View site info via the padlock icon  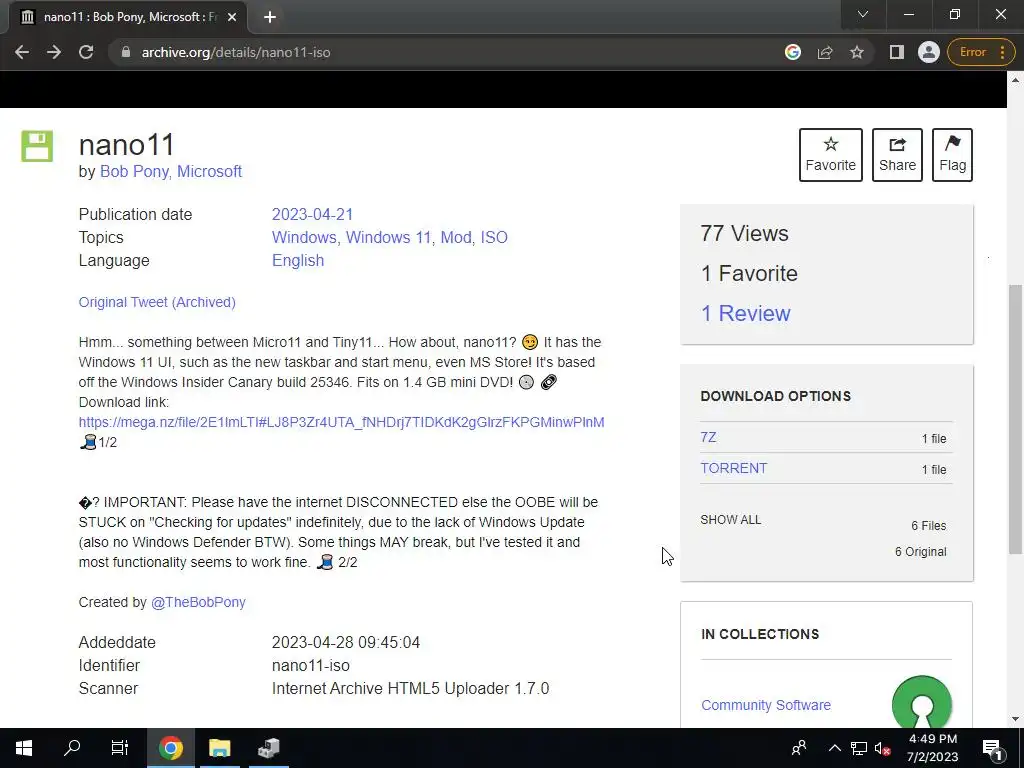(126, 52)
